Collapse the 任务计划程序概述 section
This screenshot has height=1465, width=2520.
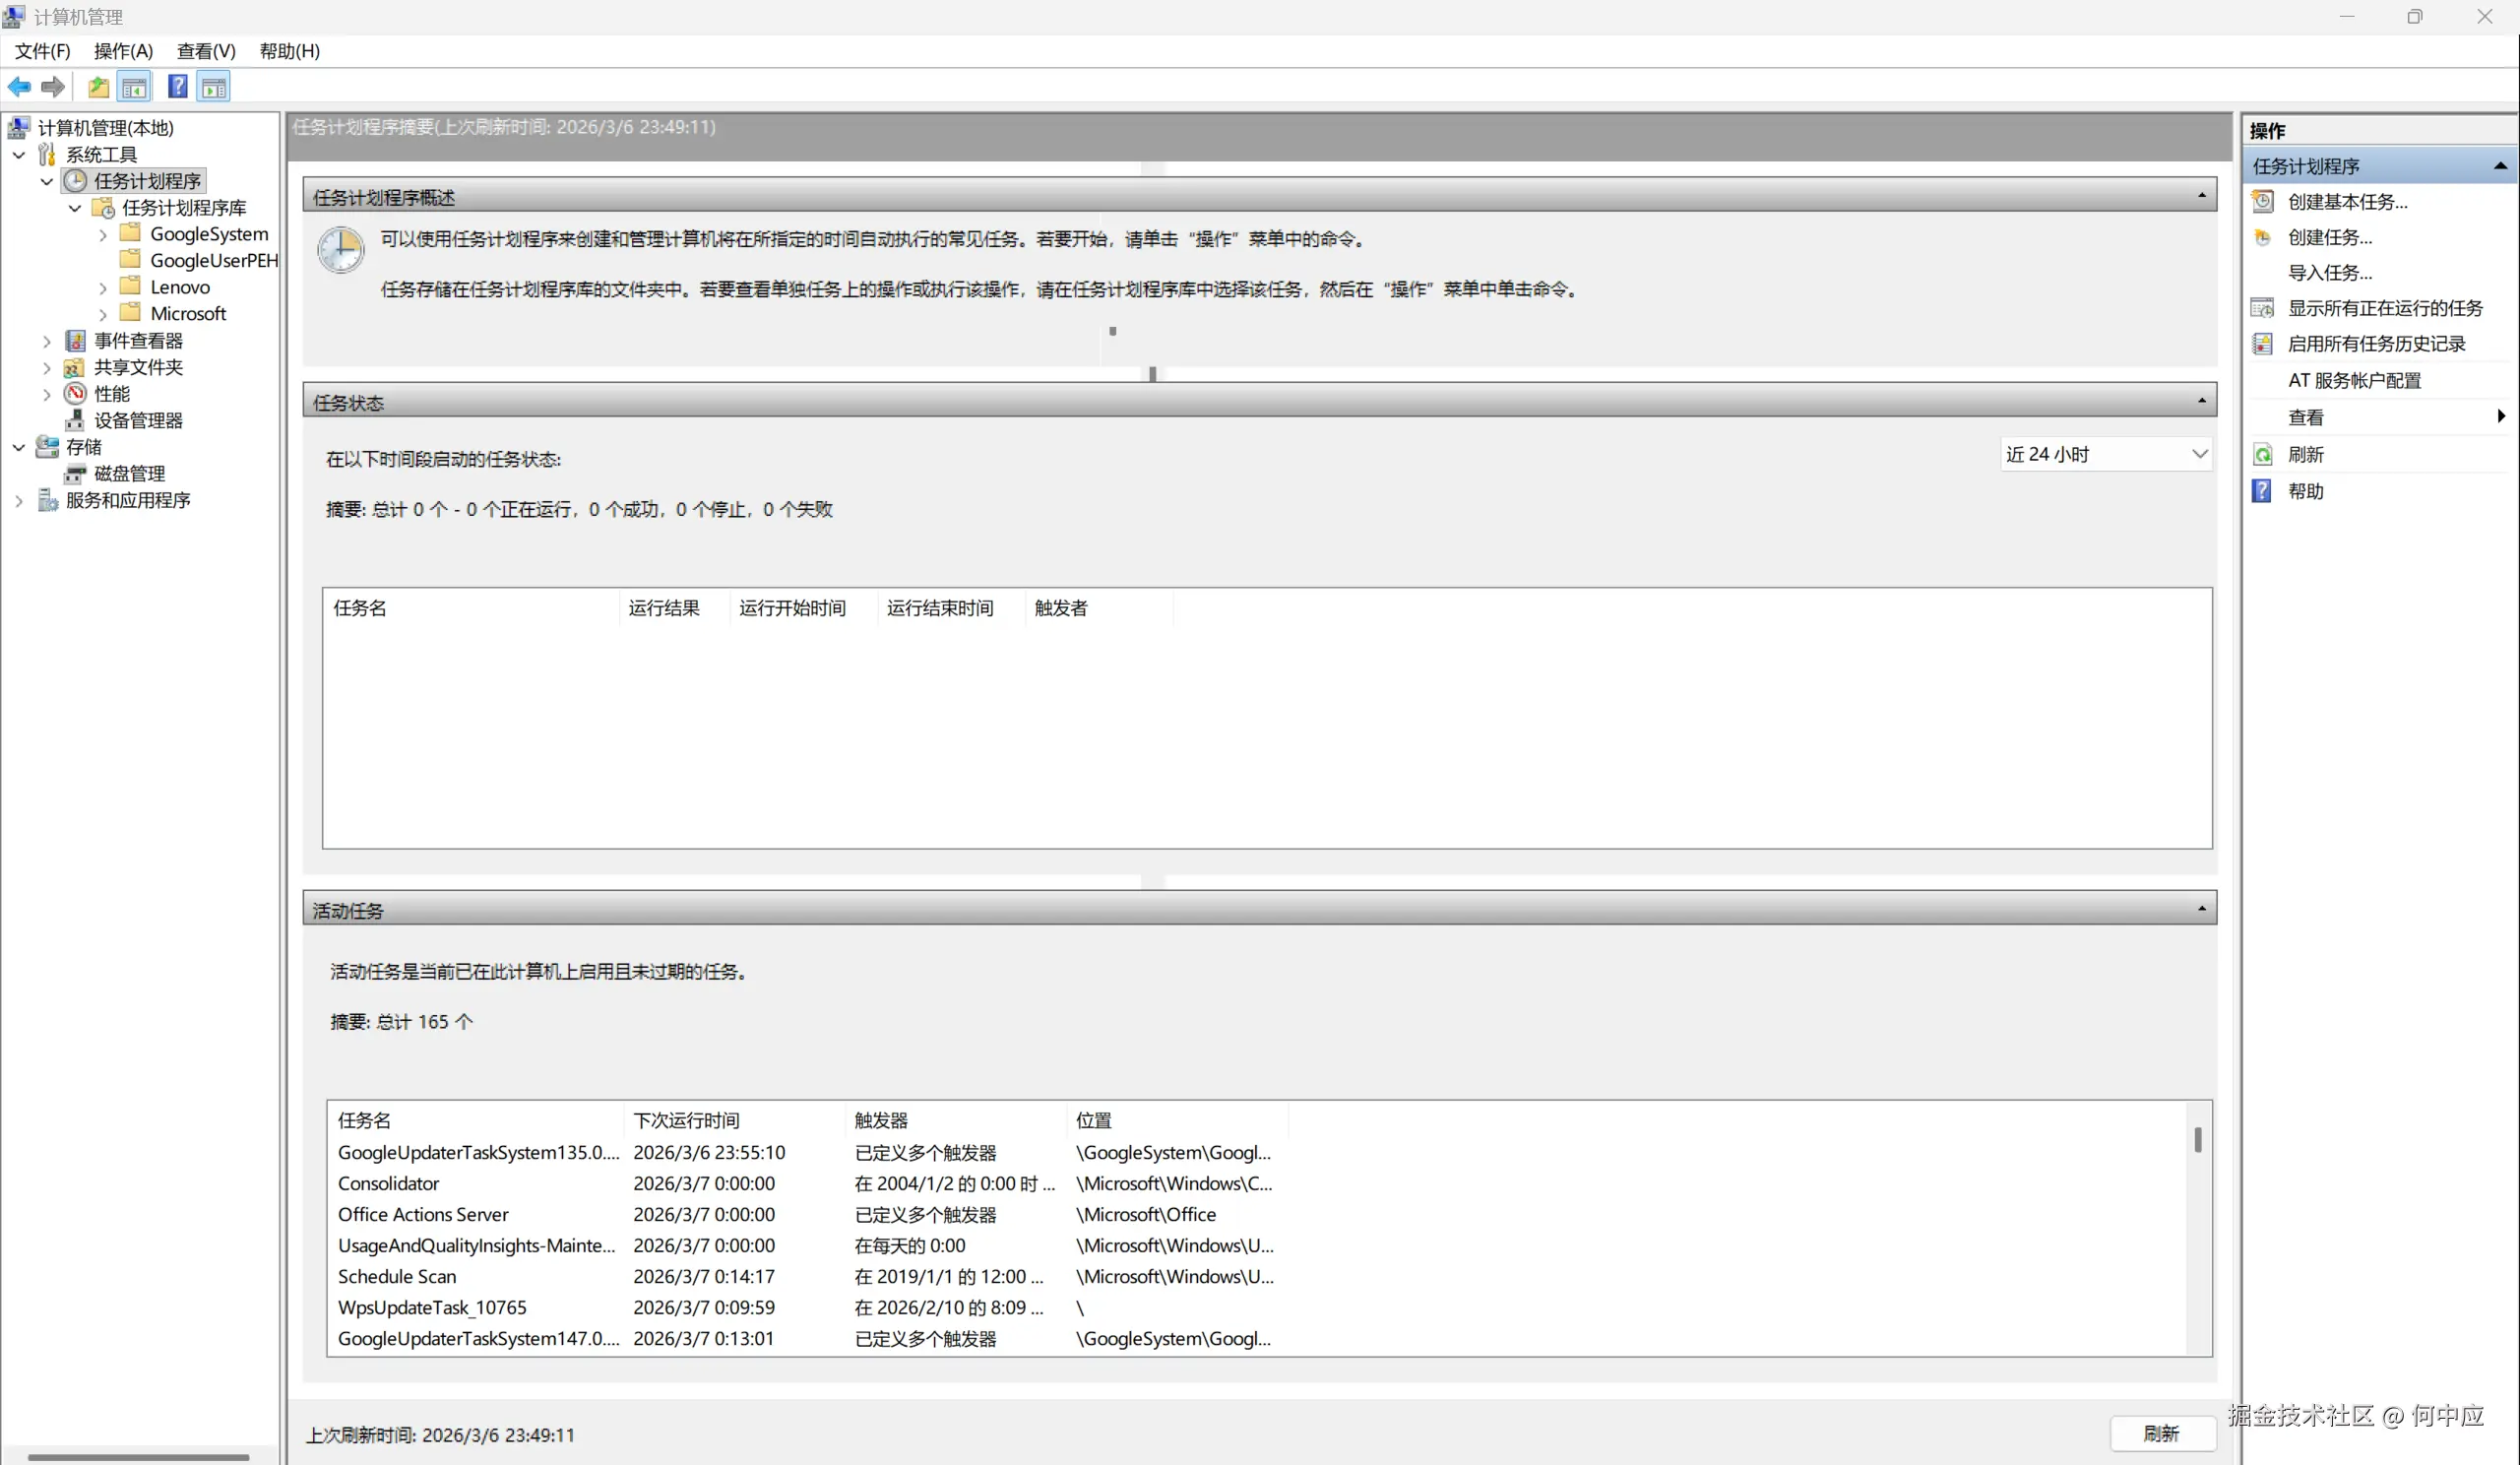(x=2201, y=196)
